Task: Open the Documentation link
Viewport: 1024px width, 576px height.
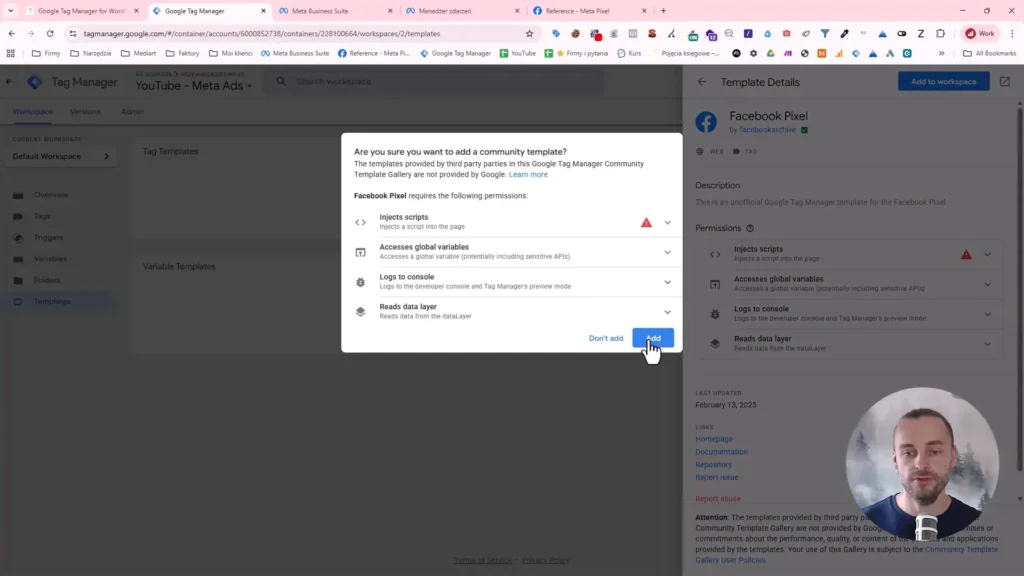Action: [721, 452]
